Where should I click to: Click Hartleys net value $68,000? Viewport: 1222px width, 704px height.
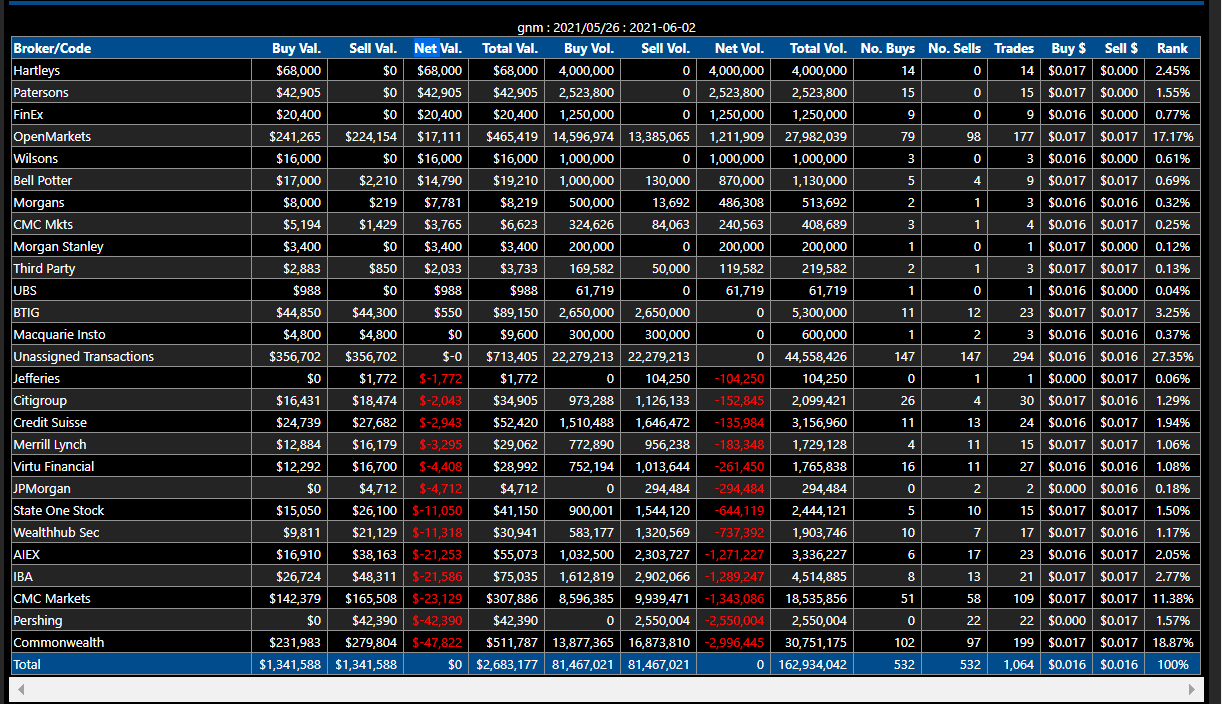tap(440, 70)
